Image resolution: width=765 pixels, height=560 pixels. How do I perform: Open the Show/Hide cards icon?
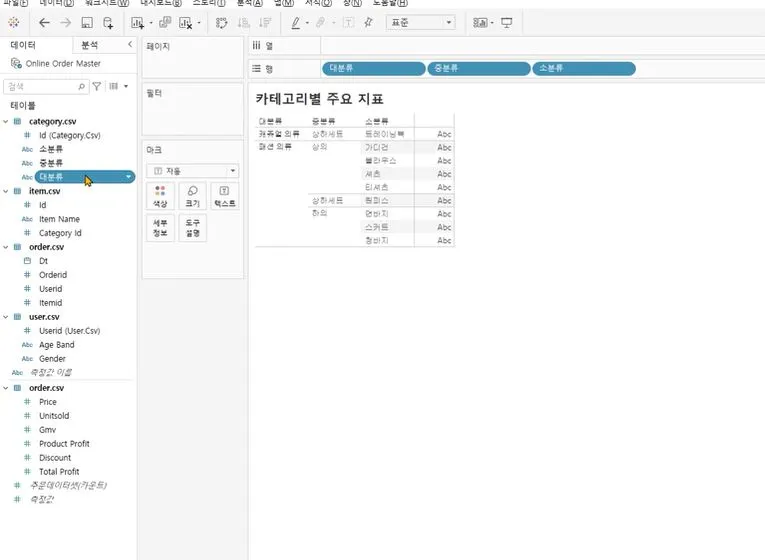(x=480, y=22)
